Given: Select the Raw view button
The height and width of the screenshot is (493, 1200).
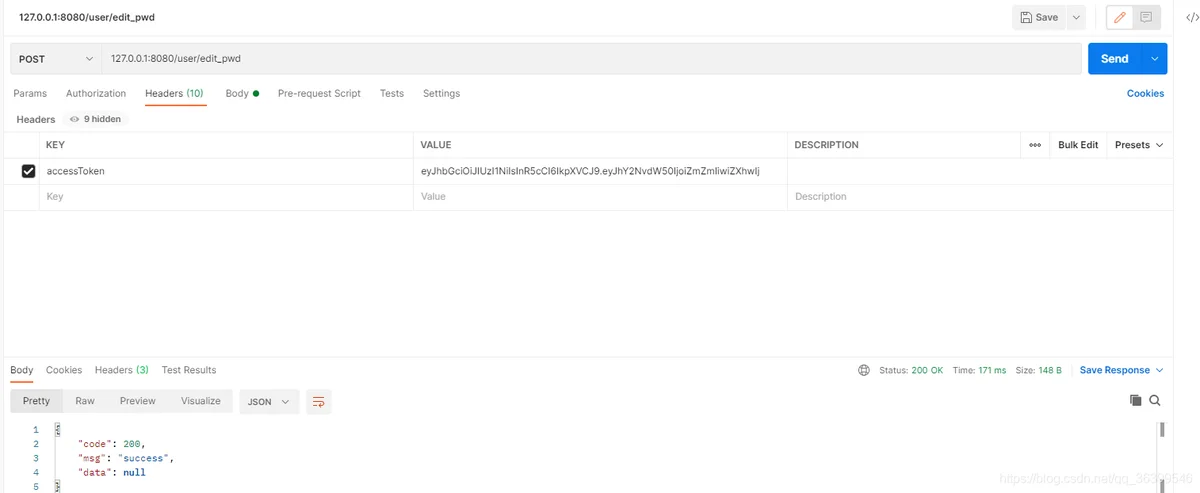Looking at the screenshot, I should [x=85, y=401].
